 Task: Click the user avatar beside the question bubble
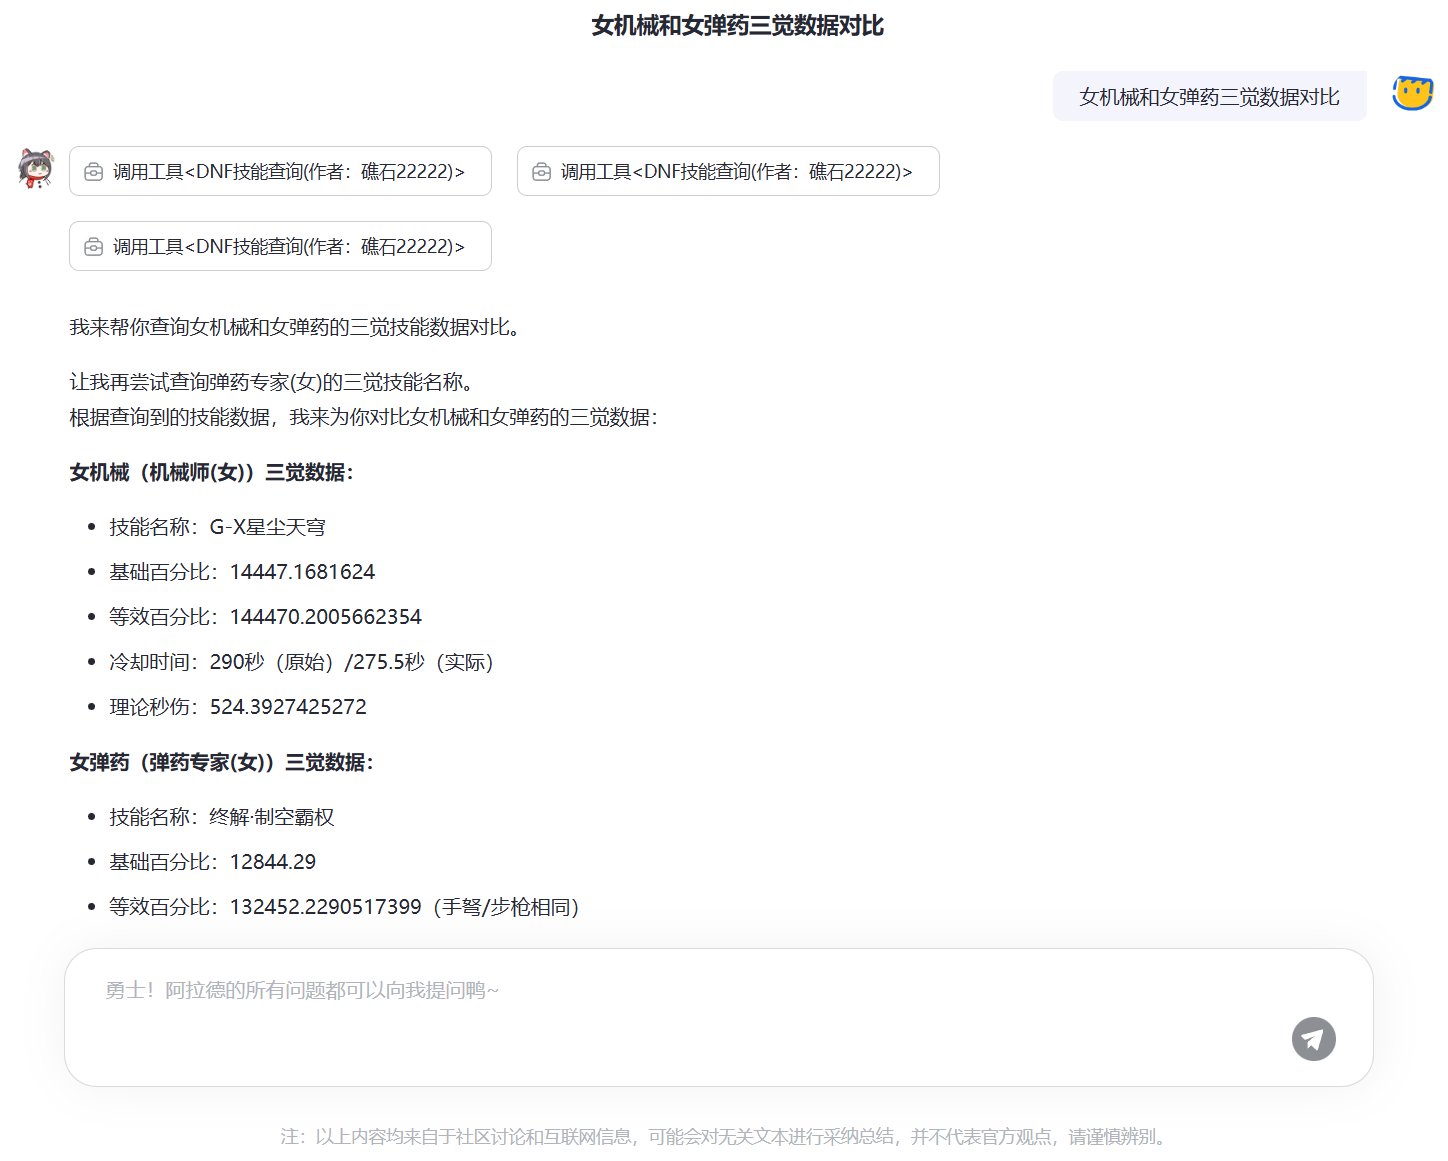[1411, 94]
